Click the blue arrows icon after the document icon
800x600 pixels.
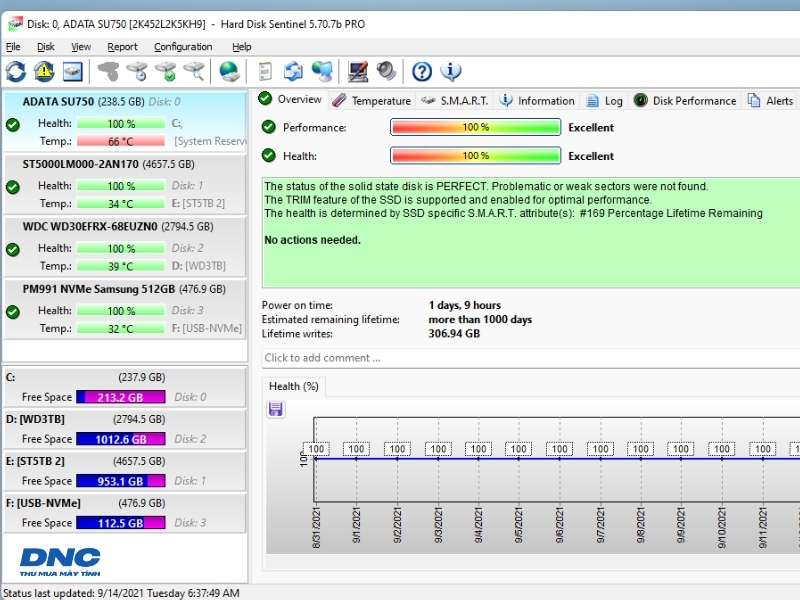pyautogui.click(x=293, y=71)
